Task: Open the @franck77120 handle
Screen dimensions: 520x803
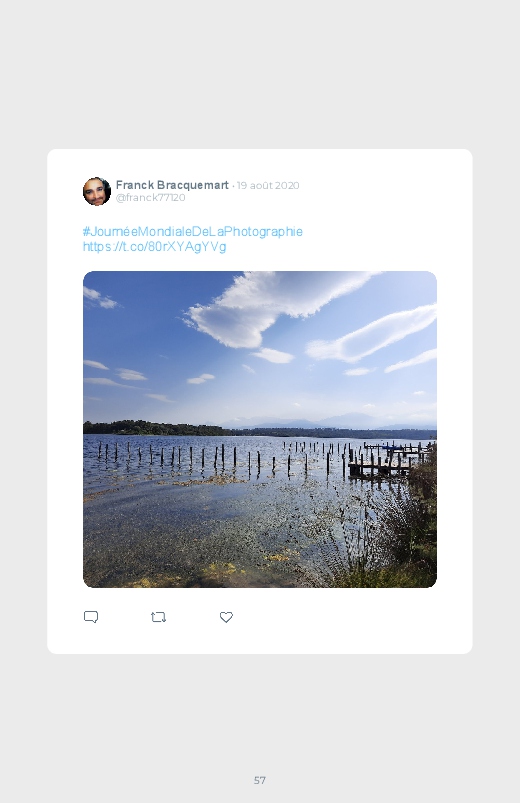Action: point(151,198)
